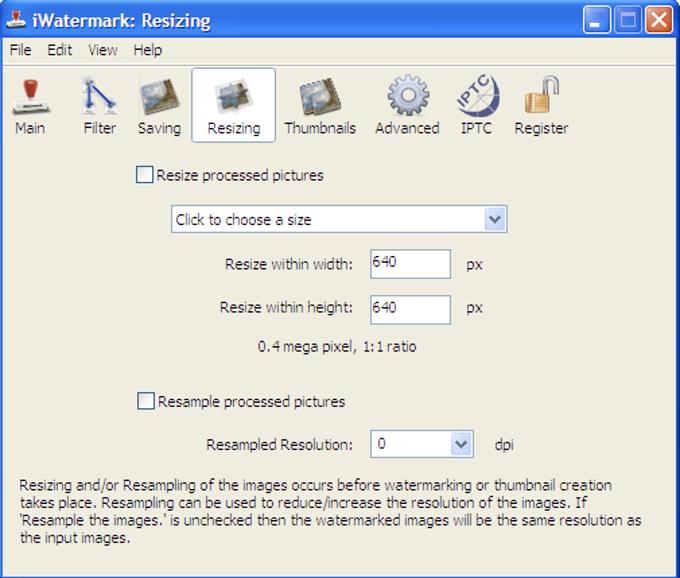Focus the Resize within height field

click(x=410, y=310)
